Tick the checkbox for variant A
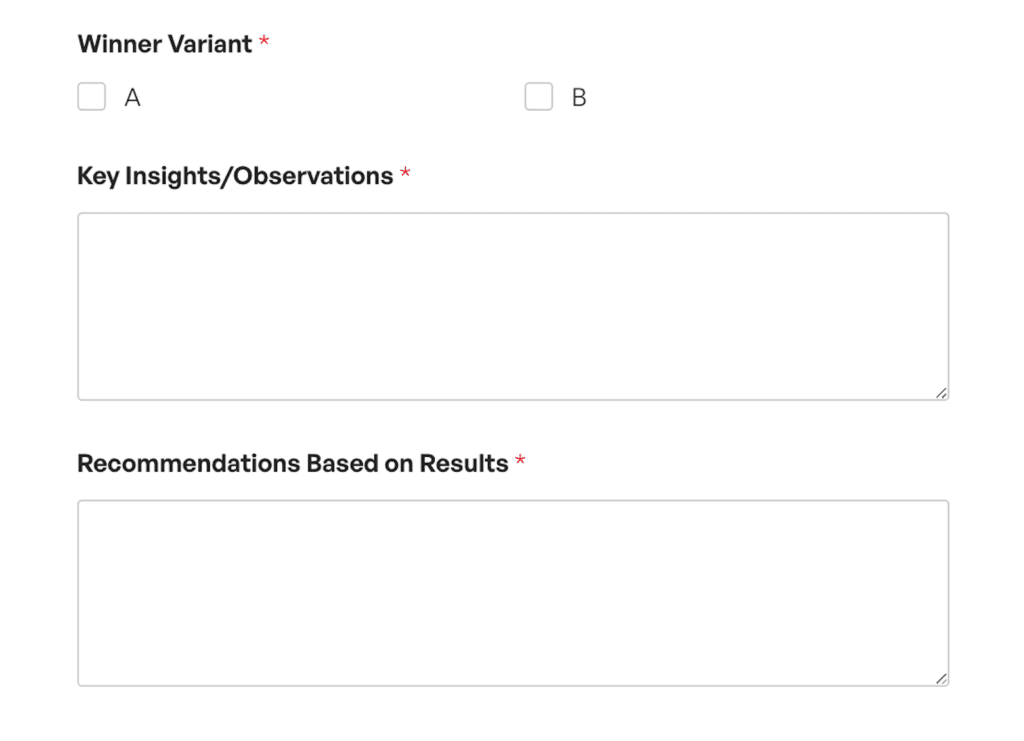Image resolution: width=1024 pixels, height=741 pixels. pyautogui.click(x=91, y=97)
